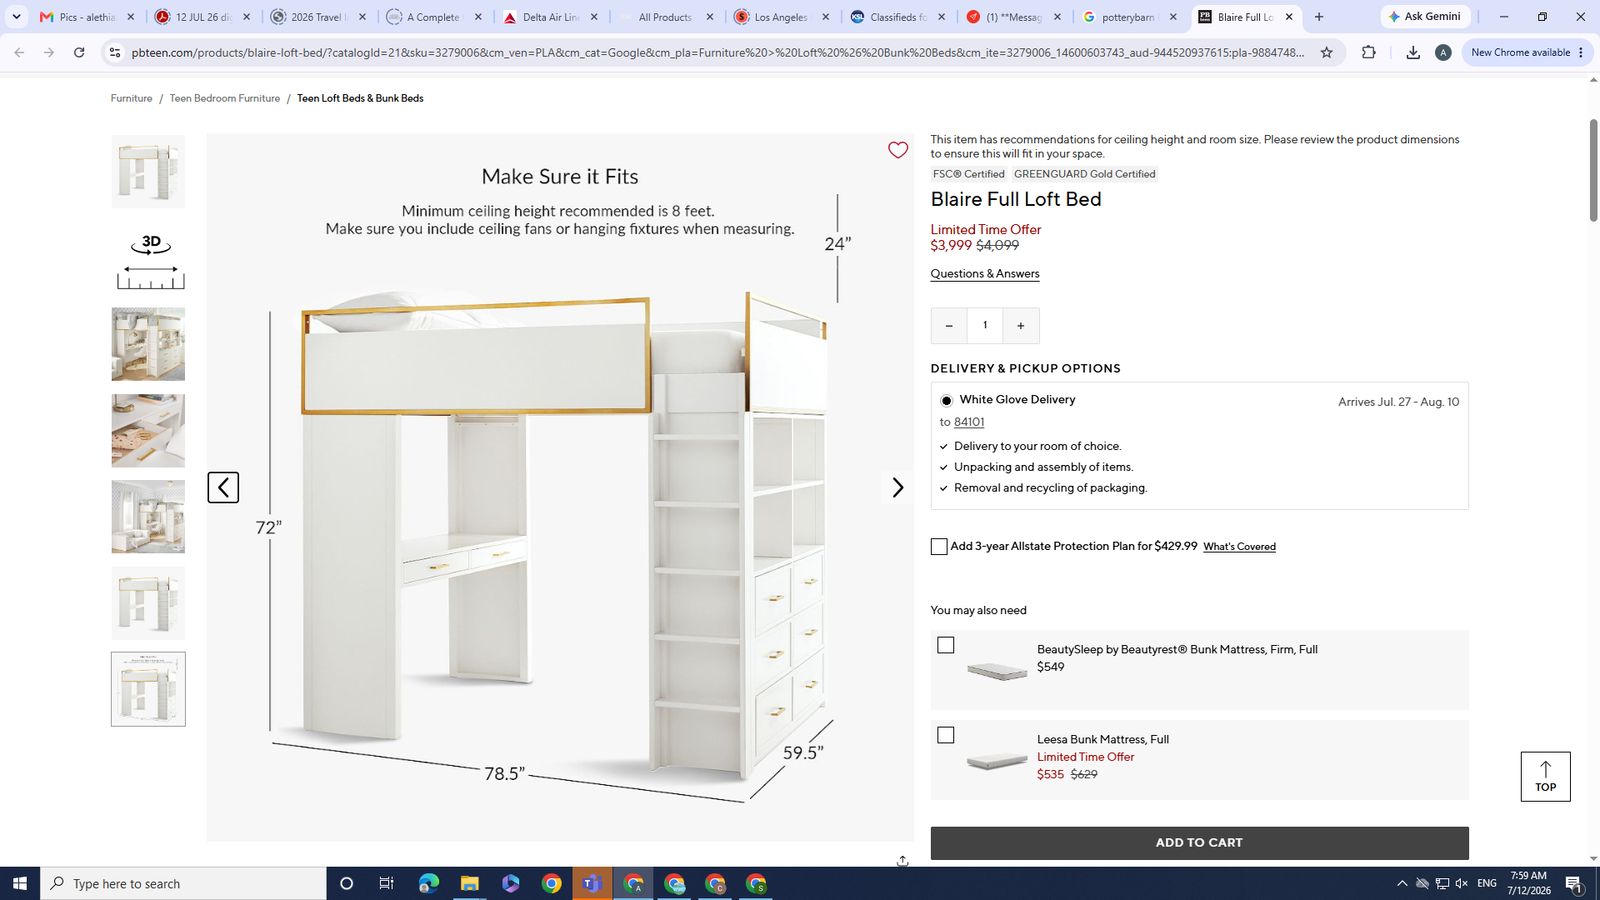Switch to the 2026 Travel tab
Viewport: 1600px width, 900px height.
point(317,17)
